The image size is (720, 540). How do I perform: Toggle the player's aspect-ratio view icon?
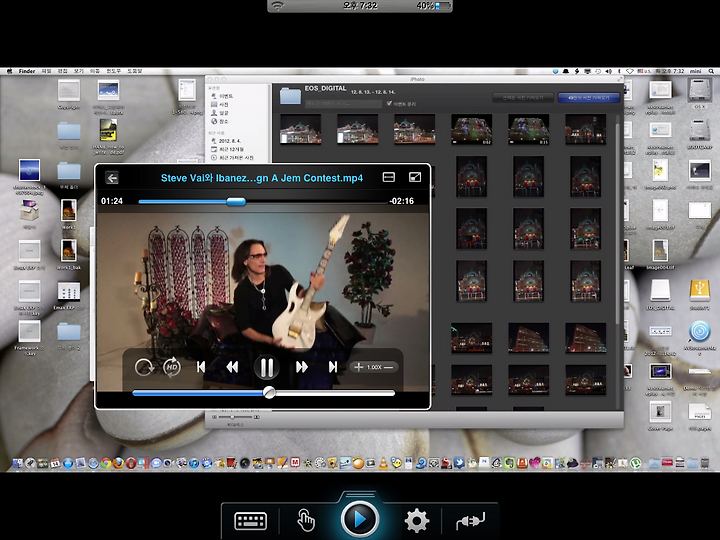[388, 177]
